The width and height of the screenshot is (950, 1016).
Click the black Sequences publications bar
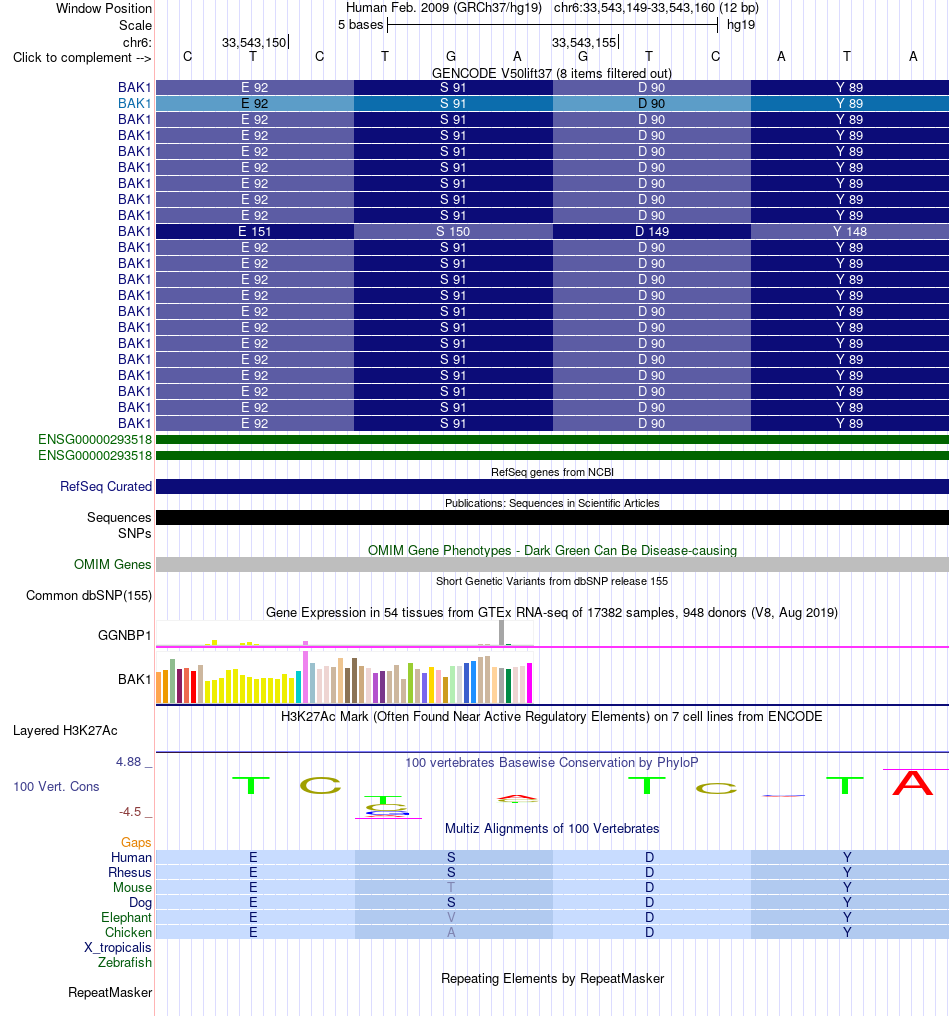pos(552,518)
